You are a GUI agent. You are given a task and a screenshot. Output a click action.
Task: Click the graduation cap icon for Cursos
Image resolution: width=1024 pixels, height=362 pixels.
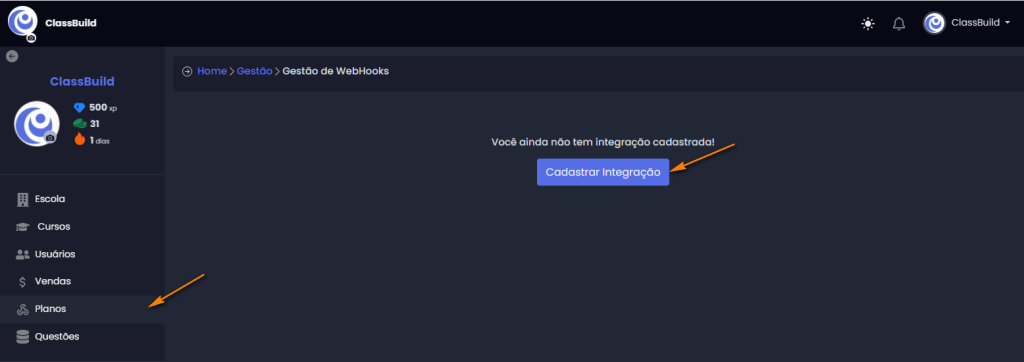23,227
